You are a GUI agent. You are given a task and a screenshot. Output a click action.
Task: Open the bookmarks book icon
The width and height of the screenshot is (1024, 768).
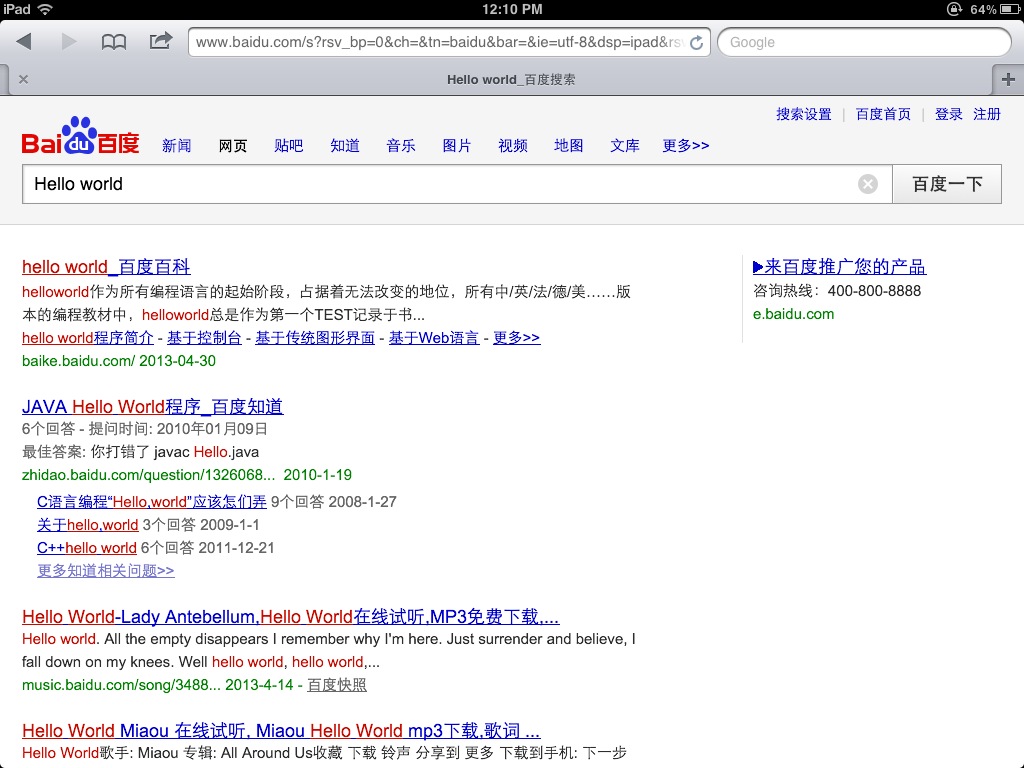click(114, 42)
